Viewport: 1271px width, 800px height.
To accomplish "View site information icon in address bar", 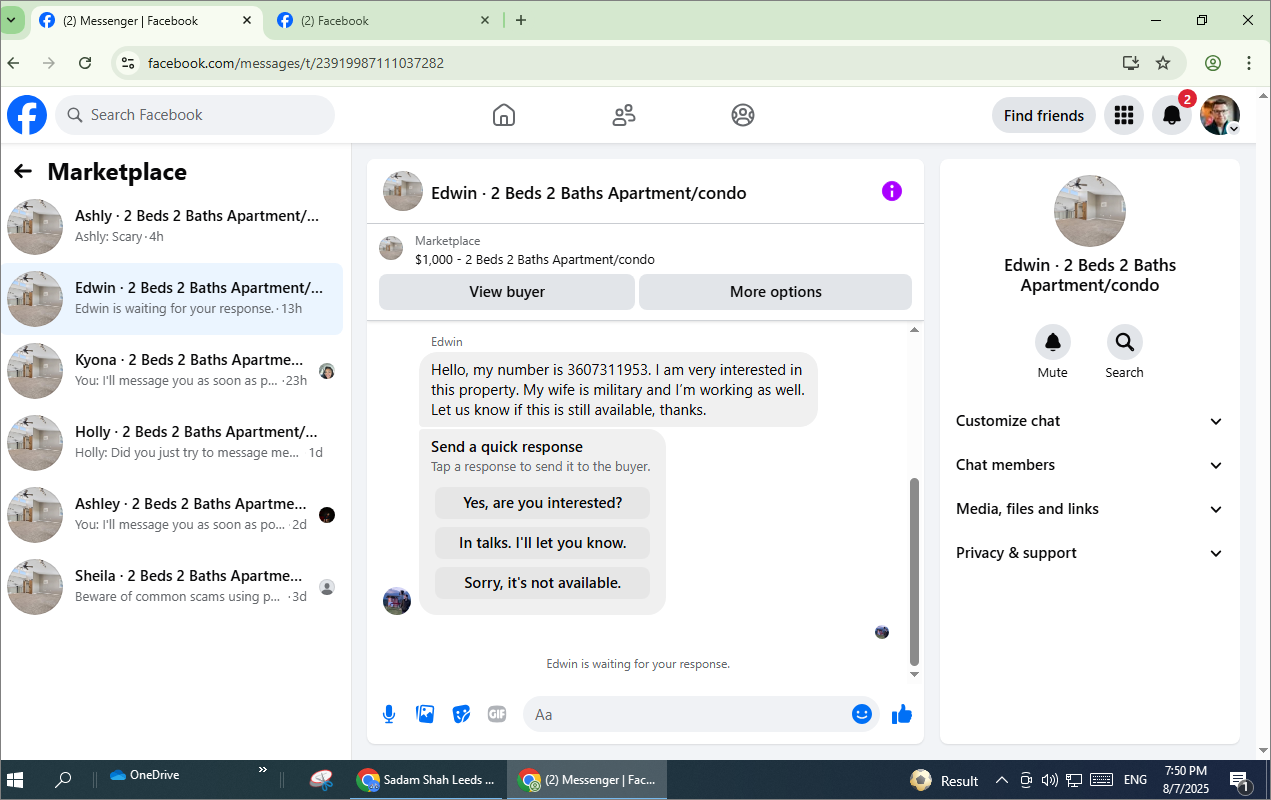I will click(x=127, y=63).
